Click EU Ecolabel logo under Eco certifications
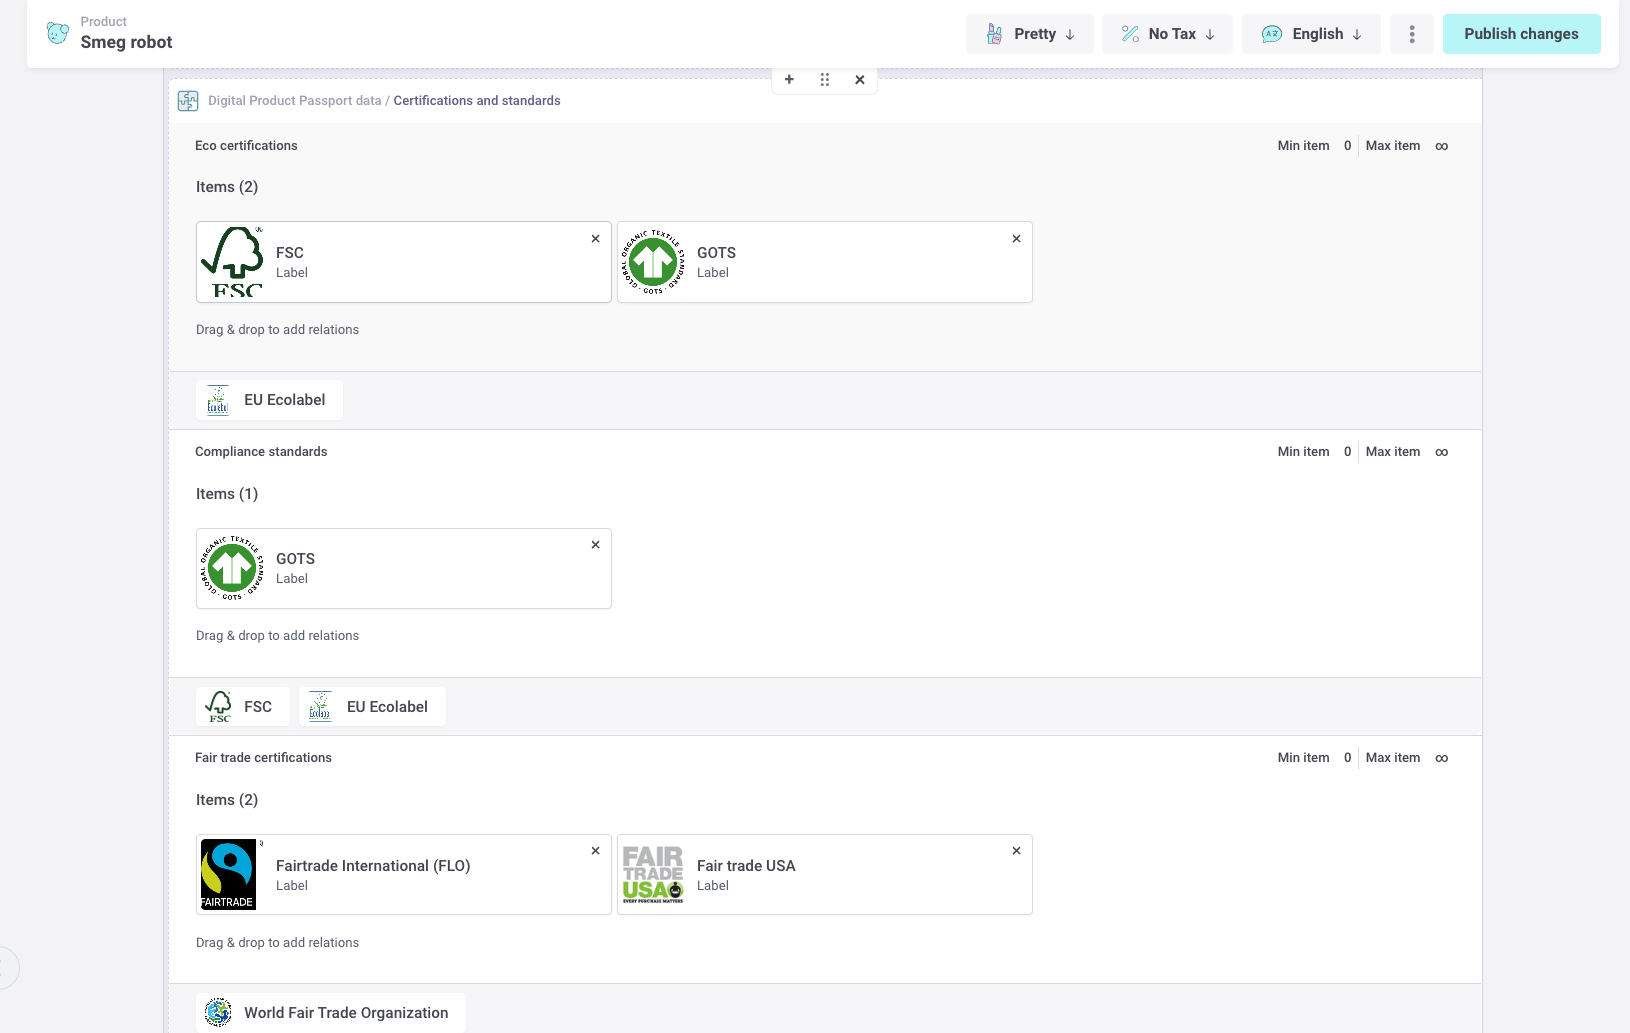 pyautogui.click(x=218, y=400)
